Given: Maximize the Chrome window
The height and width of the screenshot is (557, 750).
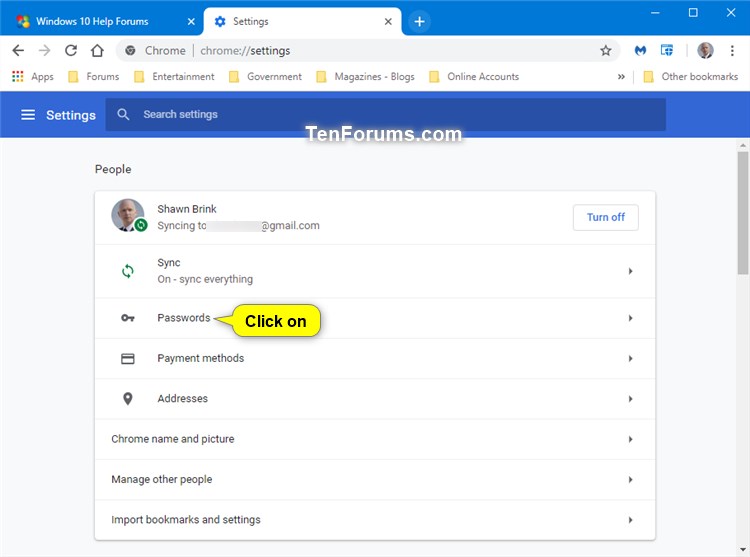Looking at the screenshot, I should [693, 13].
